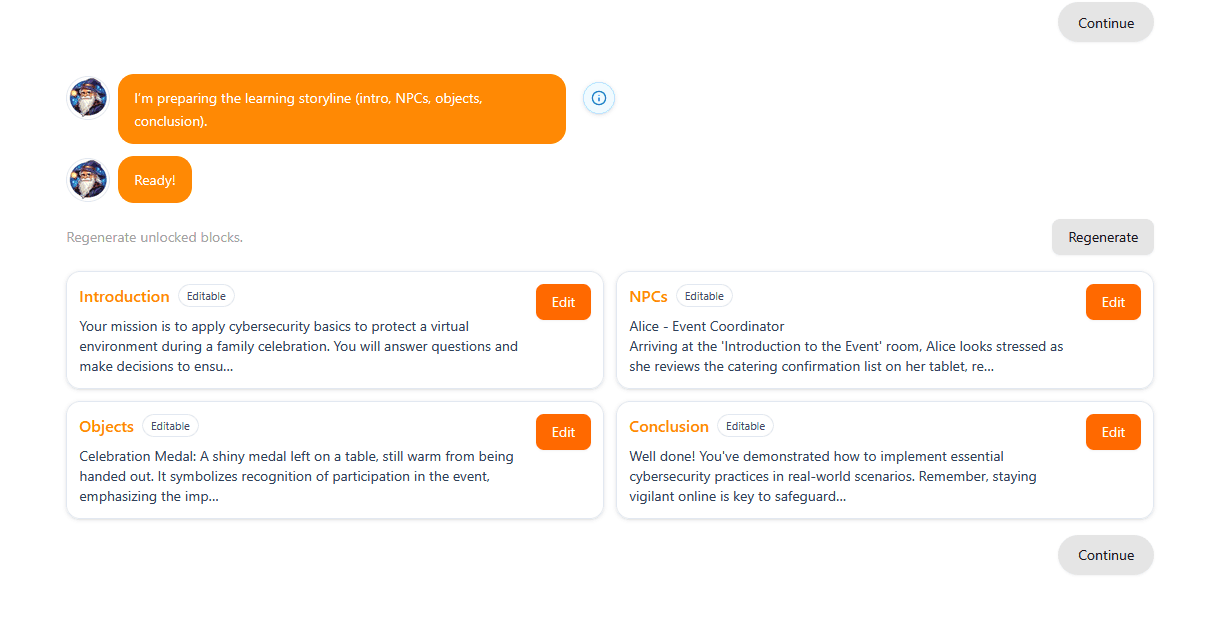Click the orange Ready! chat bubble
This screenshot has width=1205, height=622.
(155, 180)
